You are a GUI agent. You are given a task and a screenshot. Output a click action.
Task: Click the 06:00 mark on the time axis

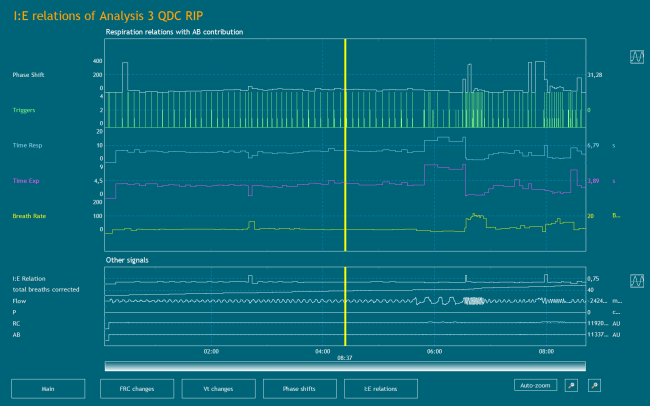[434, 351]
